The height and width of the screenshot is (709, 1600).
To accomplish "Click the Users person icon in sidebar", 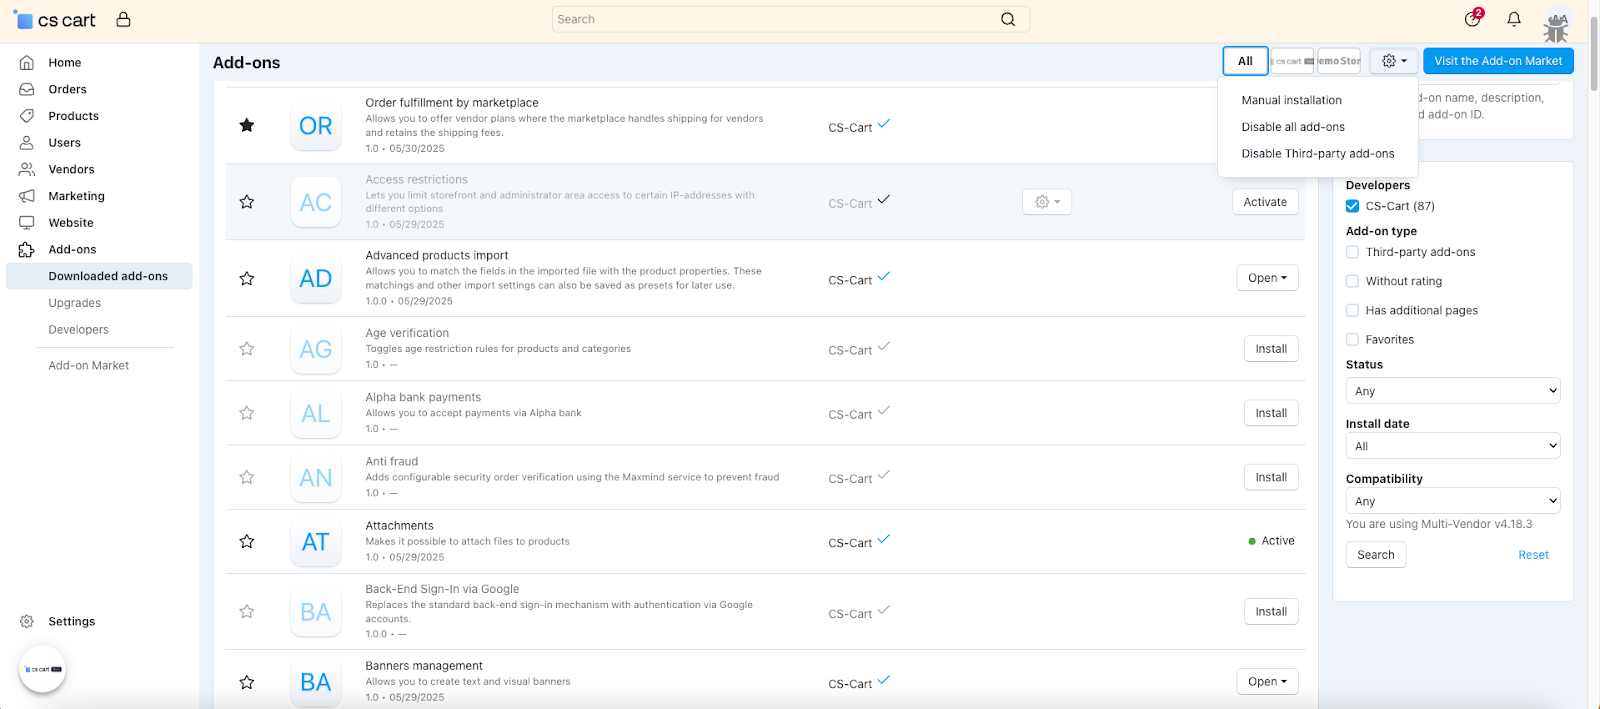I will click(27, 143).
